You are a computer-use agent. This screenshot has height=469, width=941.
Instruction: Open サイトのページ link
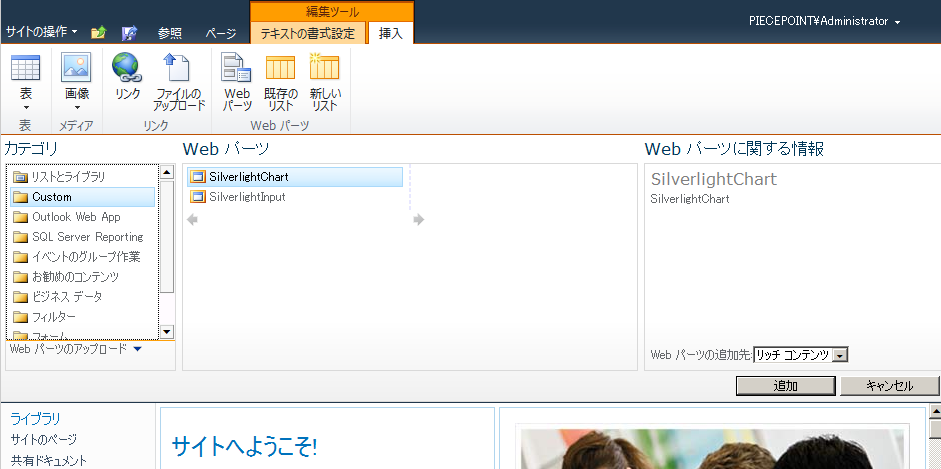tap(44, 440)
